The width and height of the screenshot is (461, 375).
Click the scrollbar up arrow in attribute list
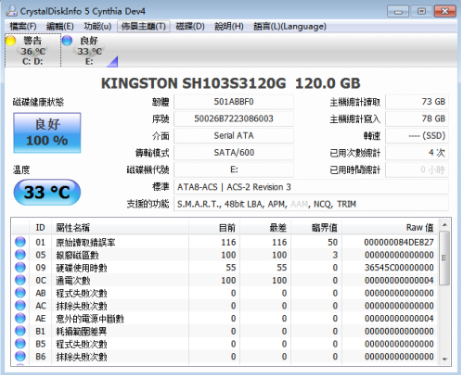click(444, 225)
